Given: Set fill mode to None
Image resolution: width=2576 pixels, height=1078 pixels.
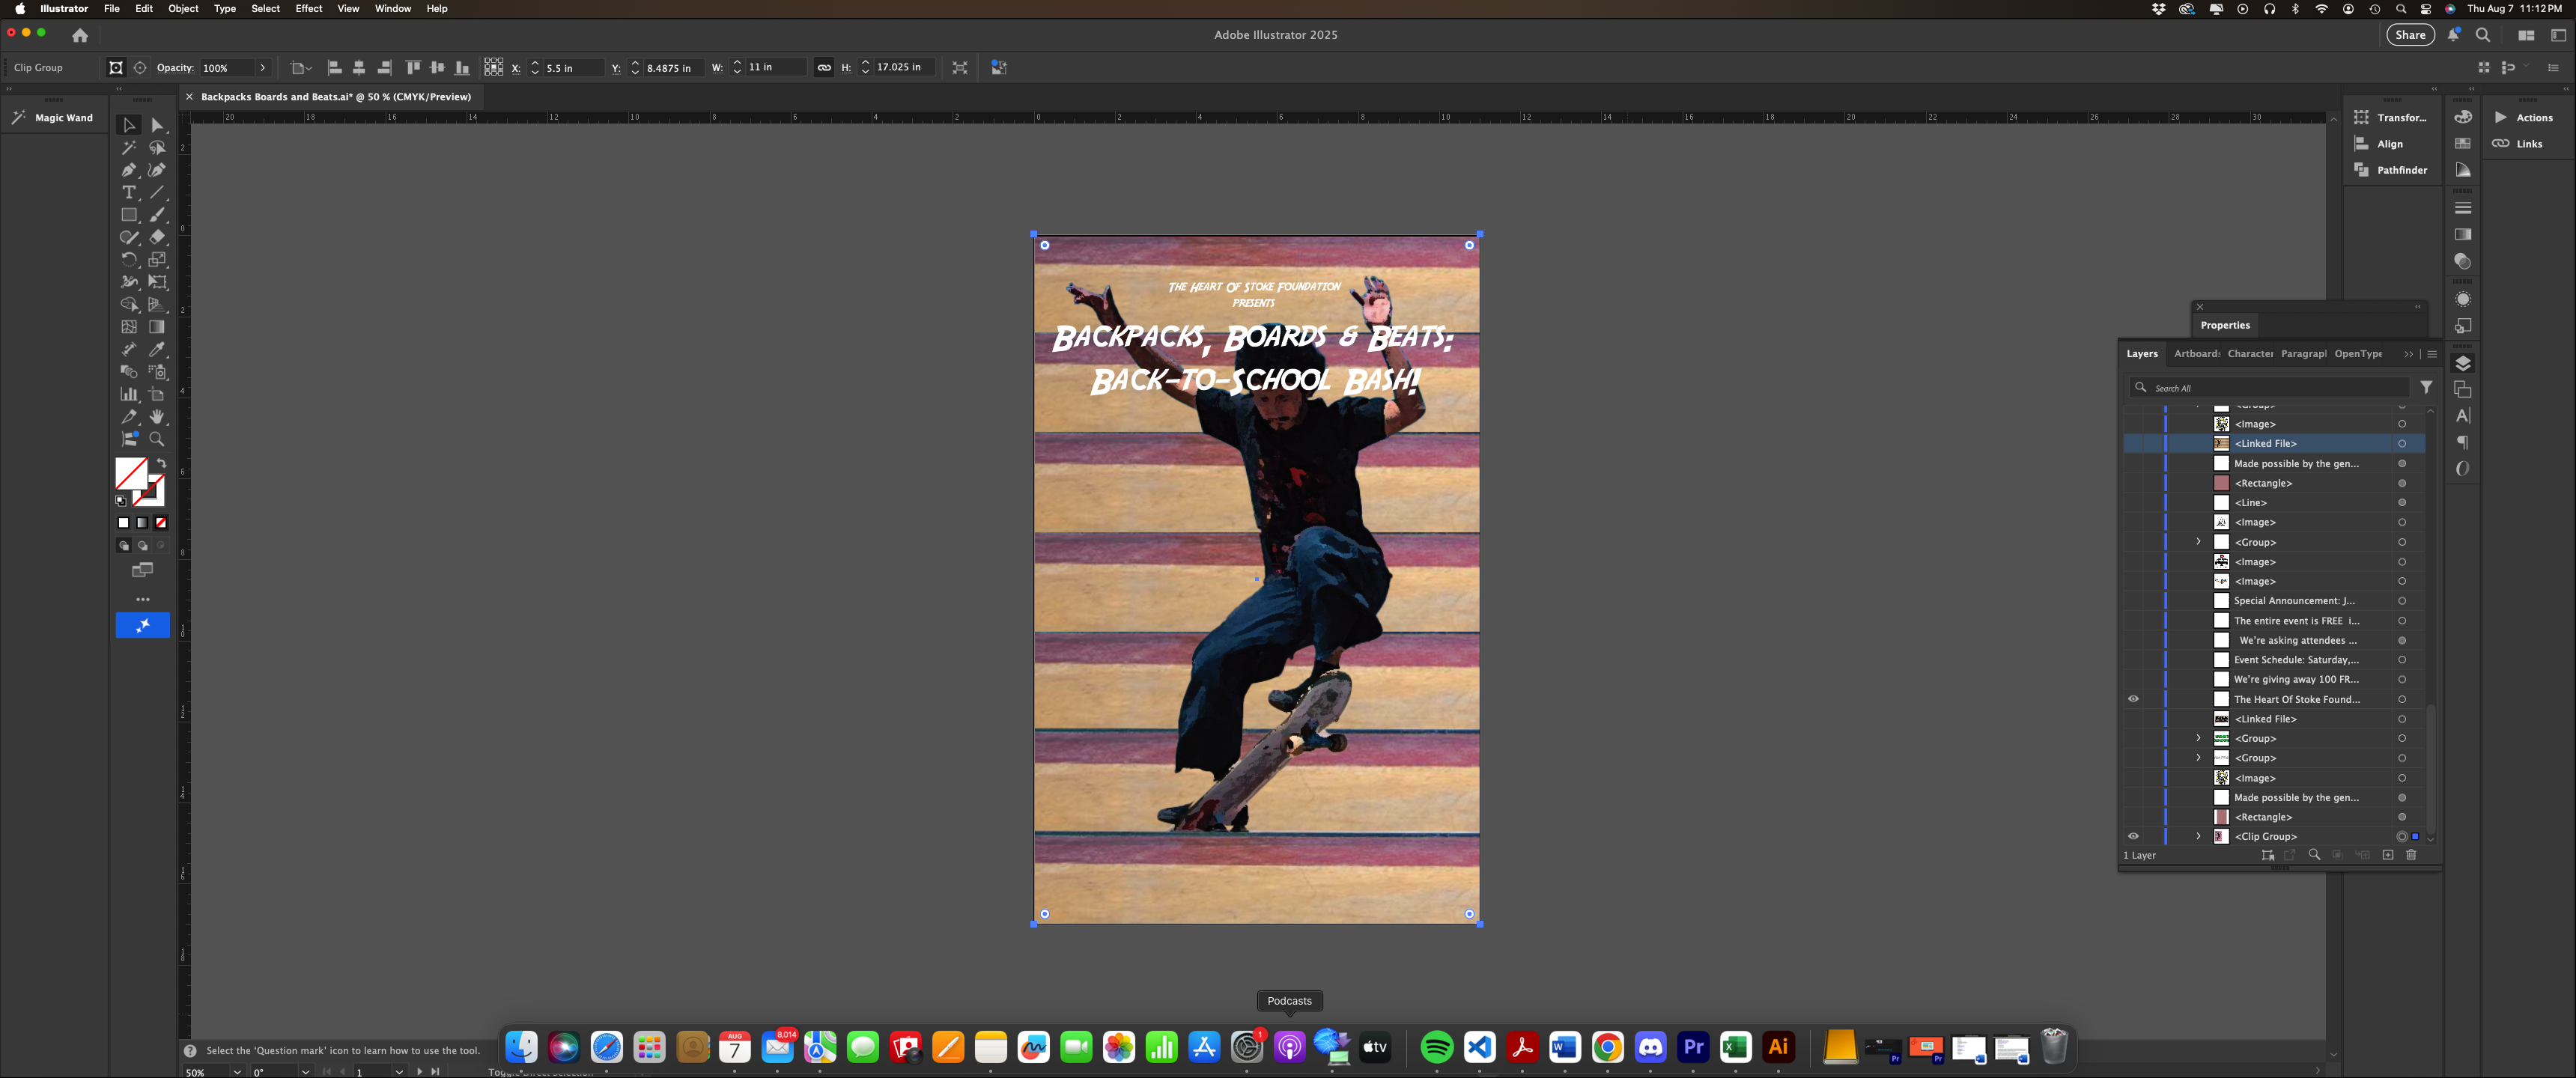Looking at the screenshot, I should click(161, 523).
